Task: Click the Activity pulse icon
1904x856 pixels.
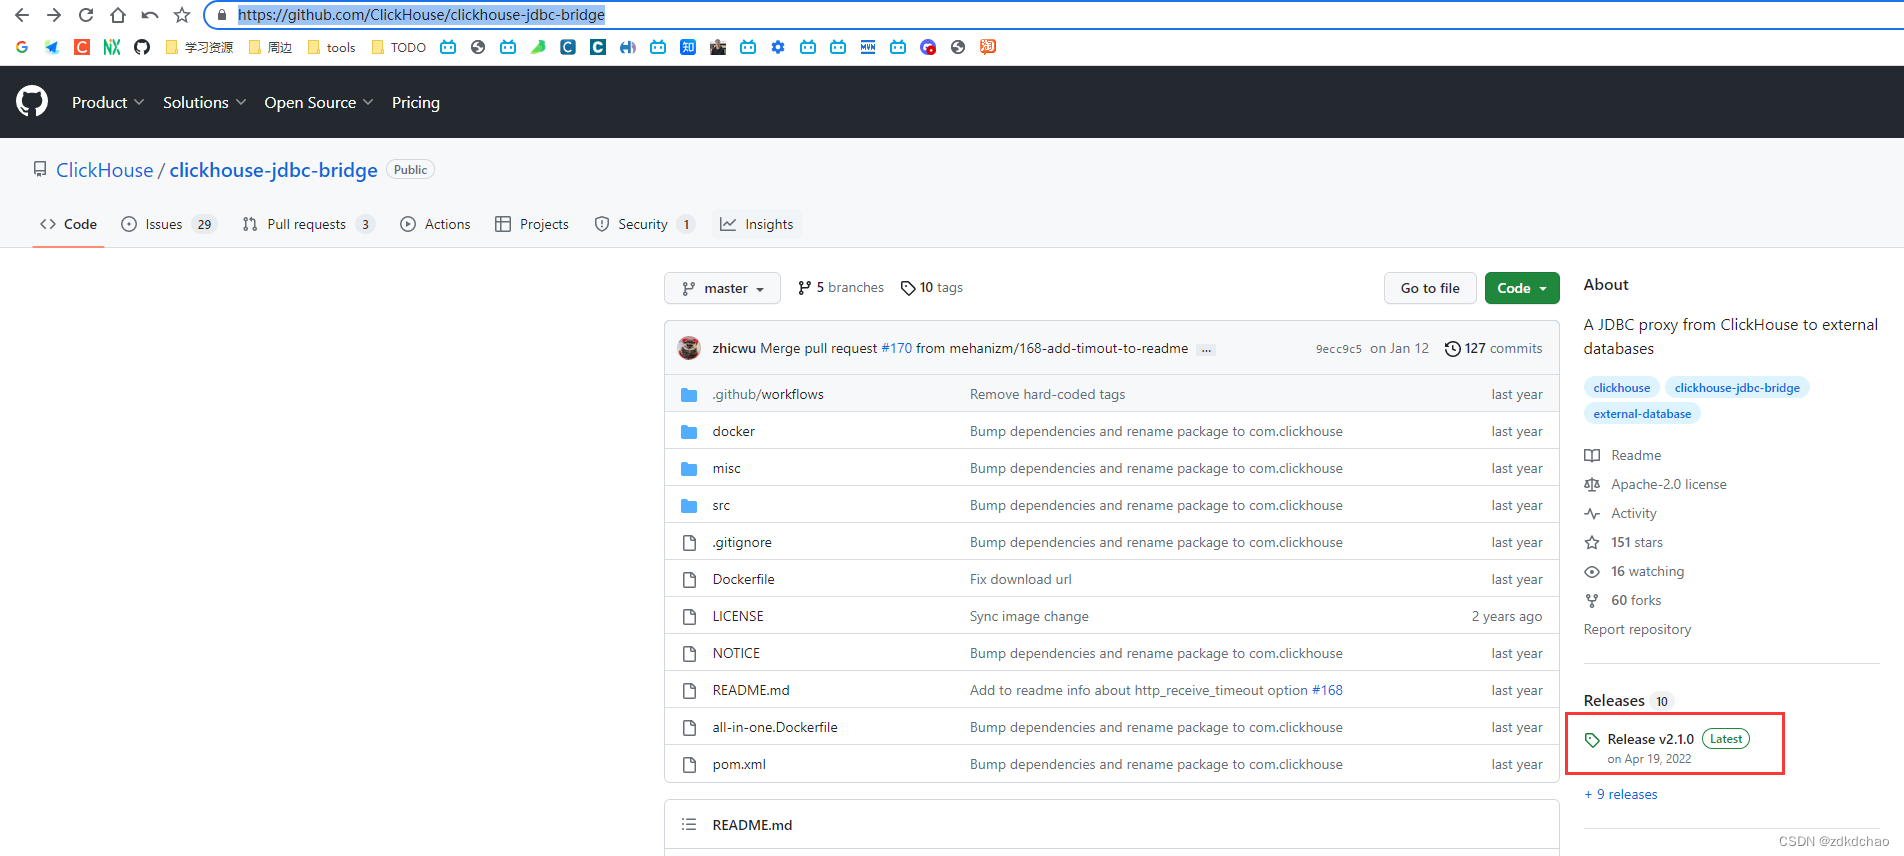Action: (x=1592, y=513)
